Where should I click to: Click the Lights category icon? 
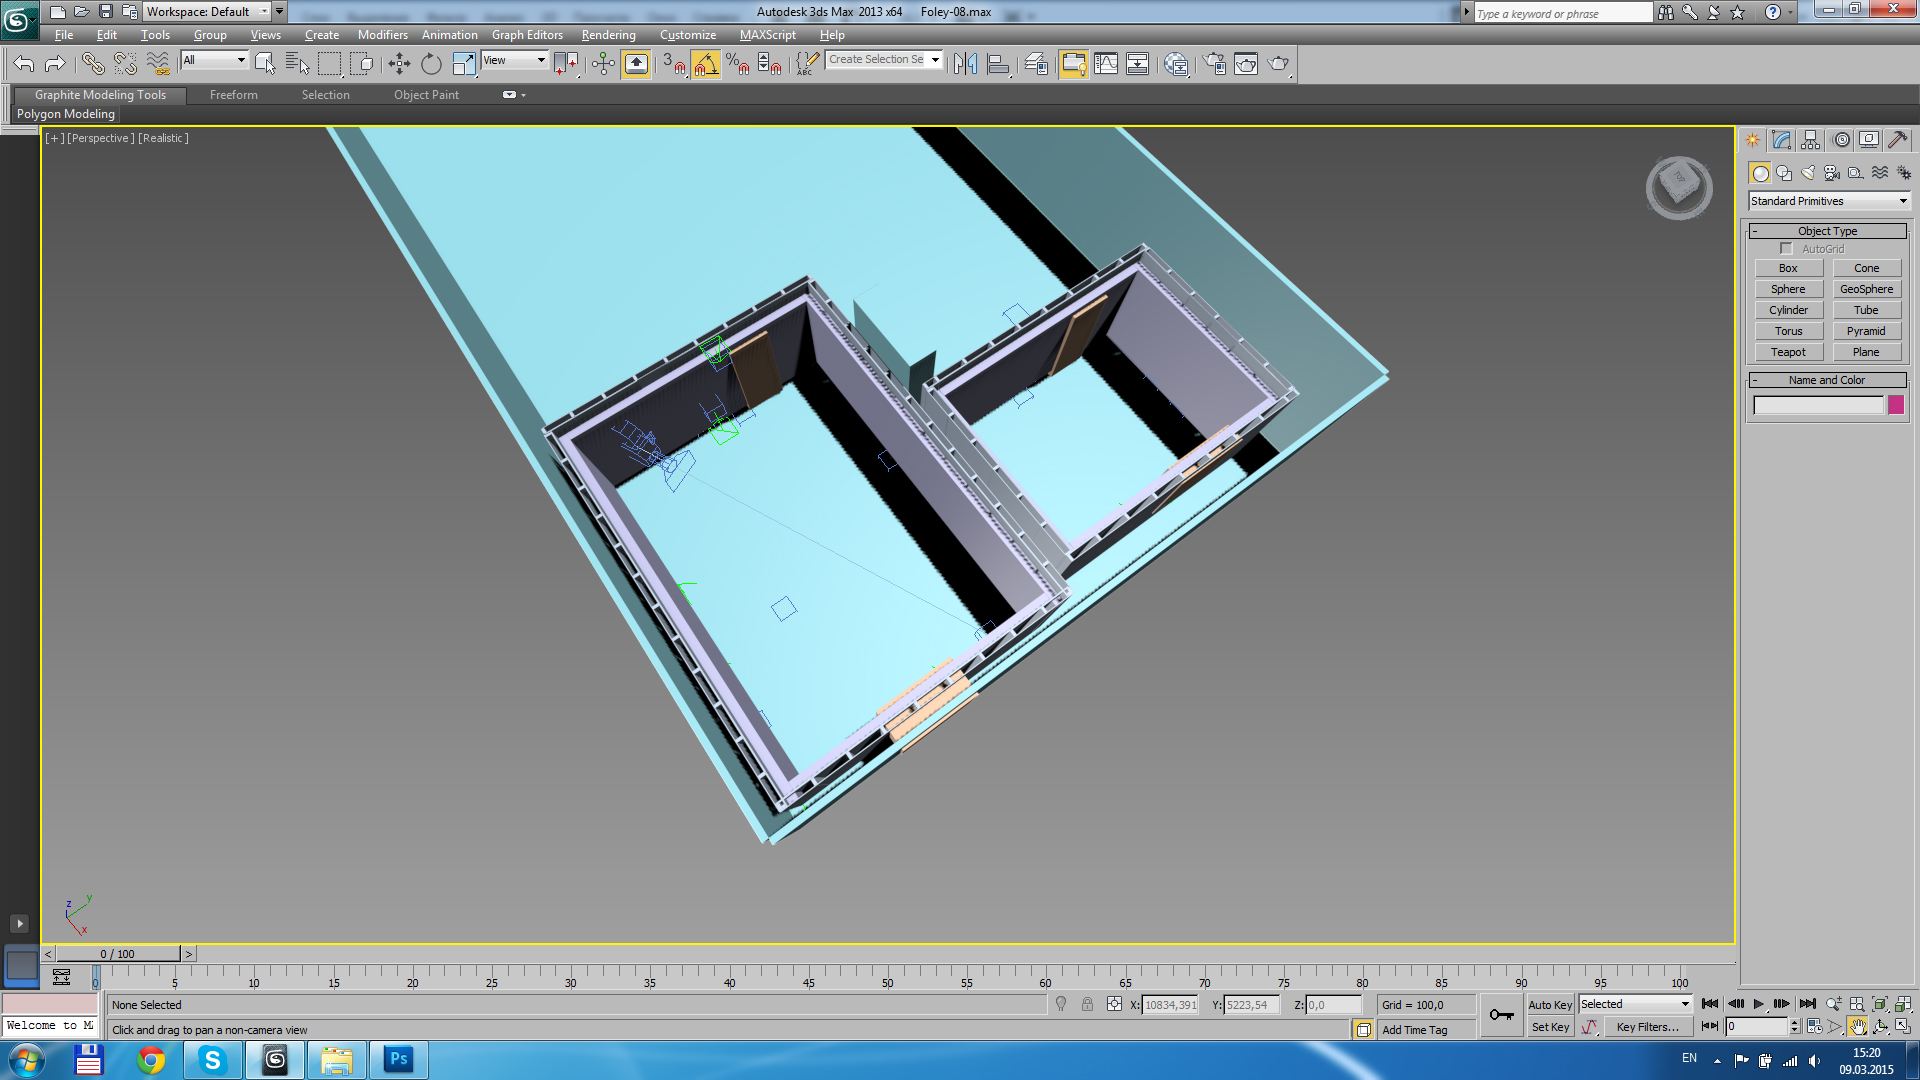[1808, 173]
